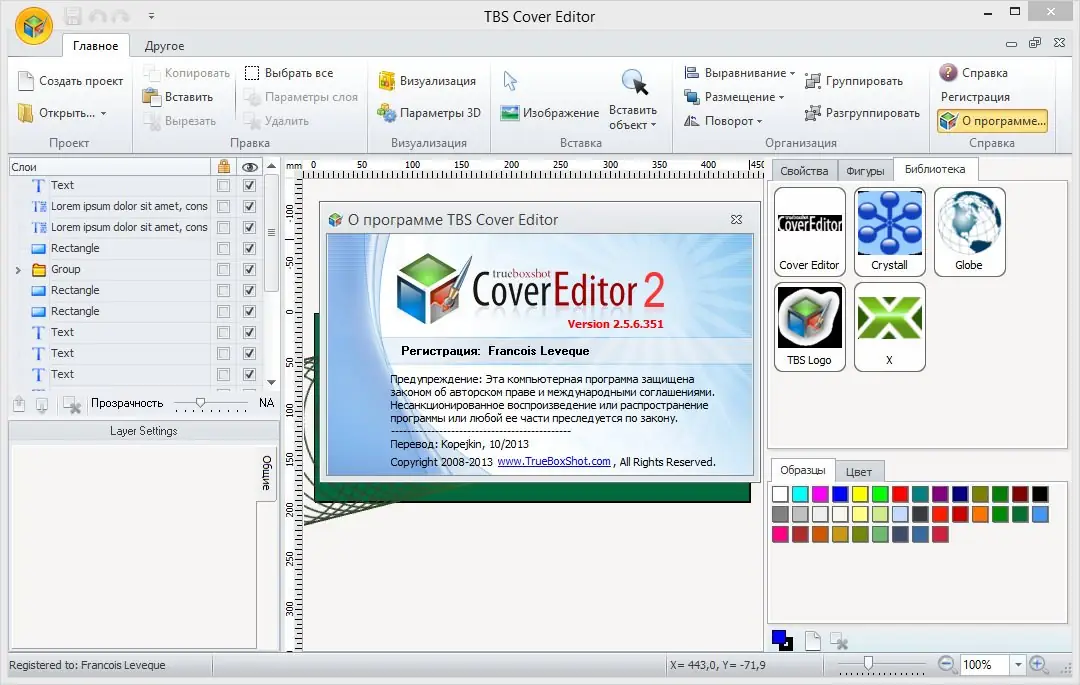Click the eye visibility column header icon

249,167
